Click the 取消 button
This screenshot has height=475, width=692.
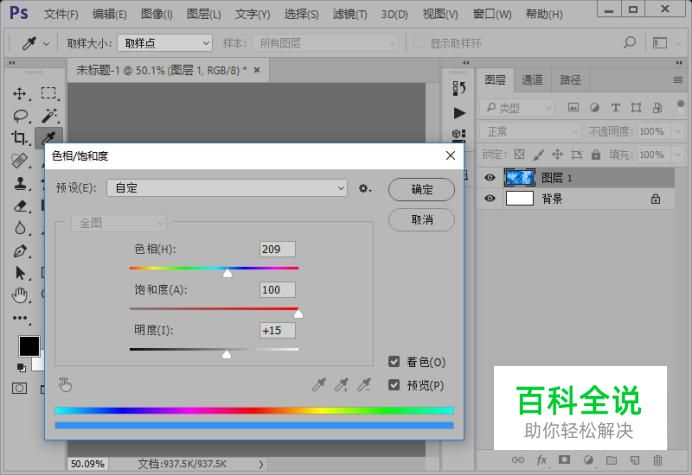pos(421,219)
